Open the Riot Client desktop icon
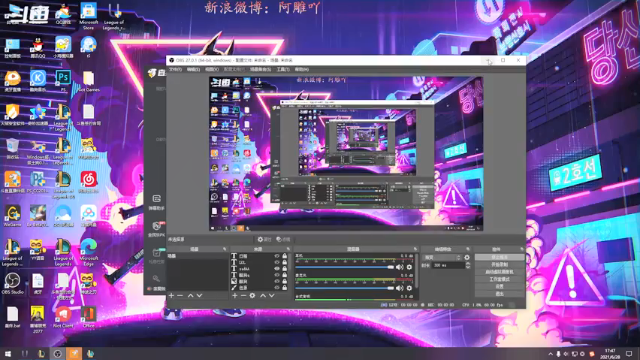The height and width of the screenshot is (360, 640). tap(63, 318)
